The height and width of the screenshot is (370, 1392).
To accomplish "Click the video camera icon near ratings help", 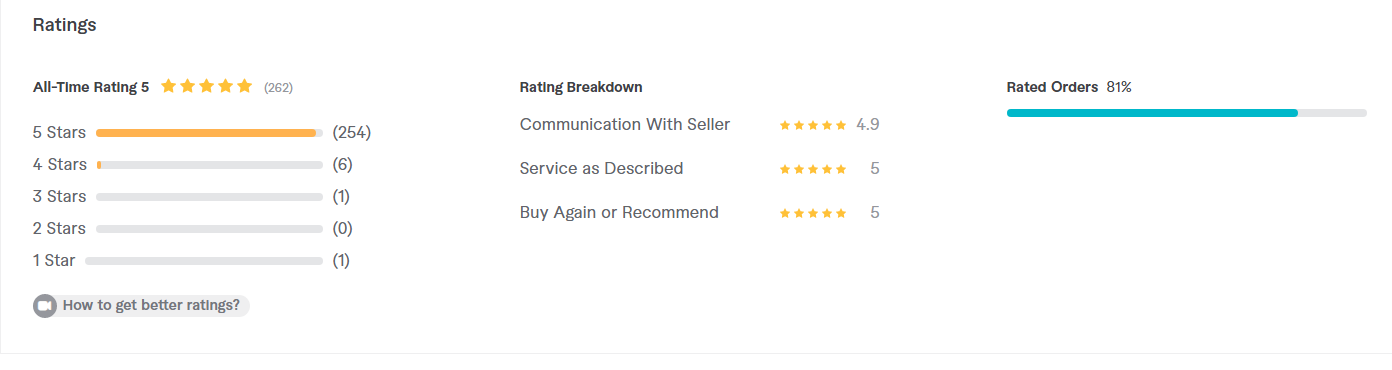I will click(44, 306).
